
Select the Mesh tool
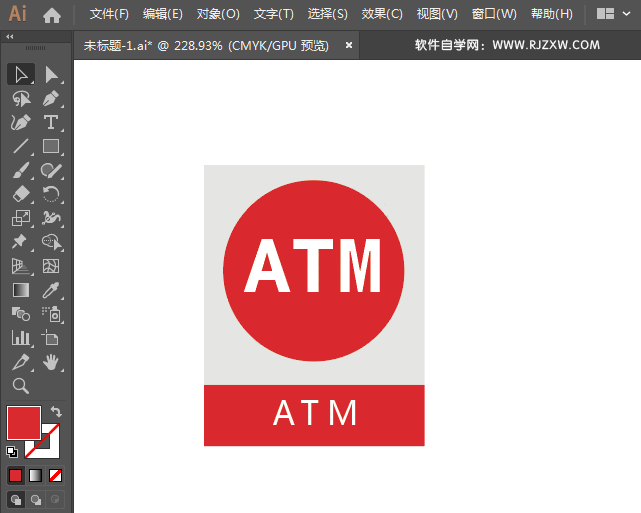coord(52,266)
